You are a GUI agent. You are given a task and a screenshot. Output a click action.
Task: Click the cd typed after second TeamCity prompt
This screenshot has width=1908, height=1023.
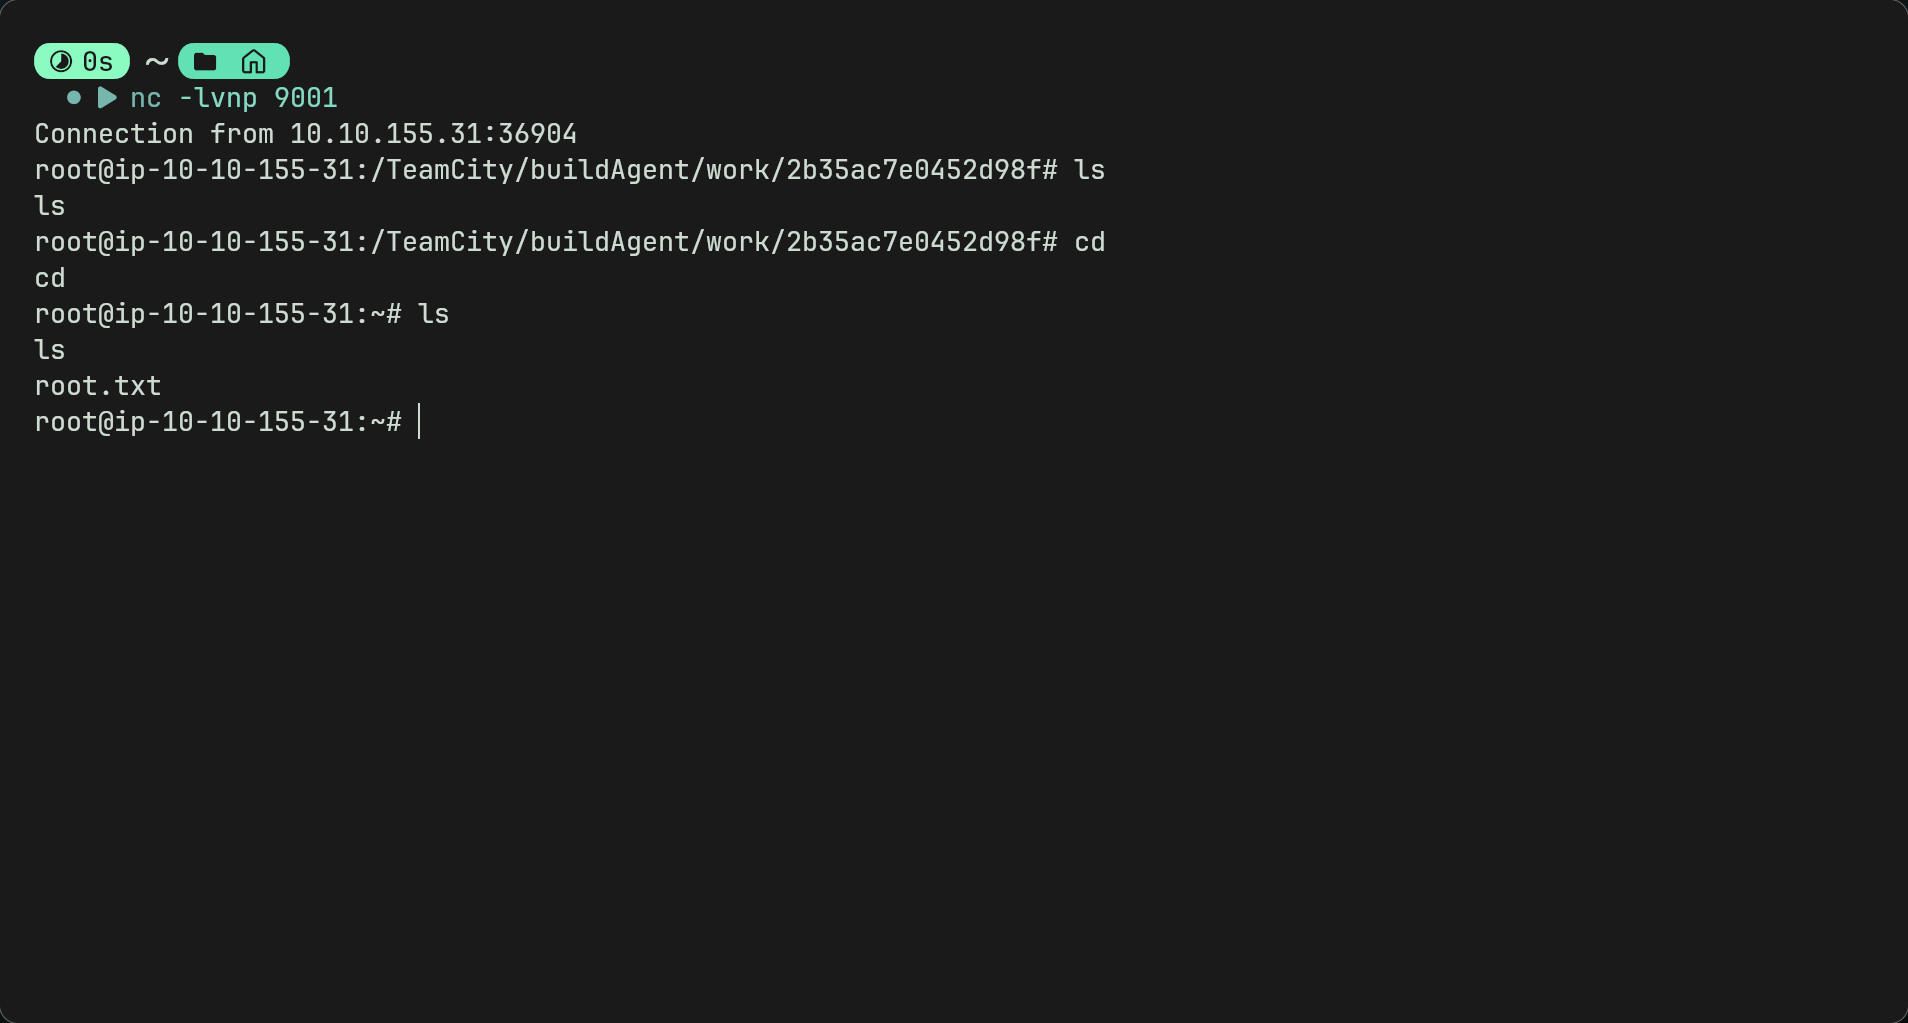(1090, 242)
